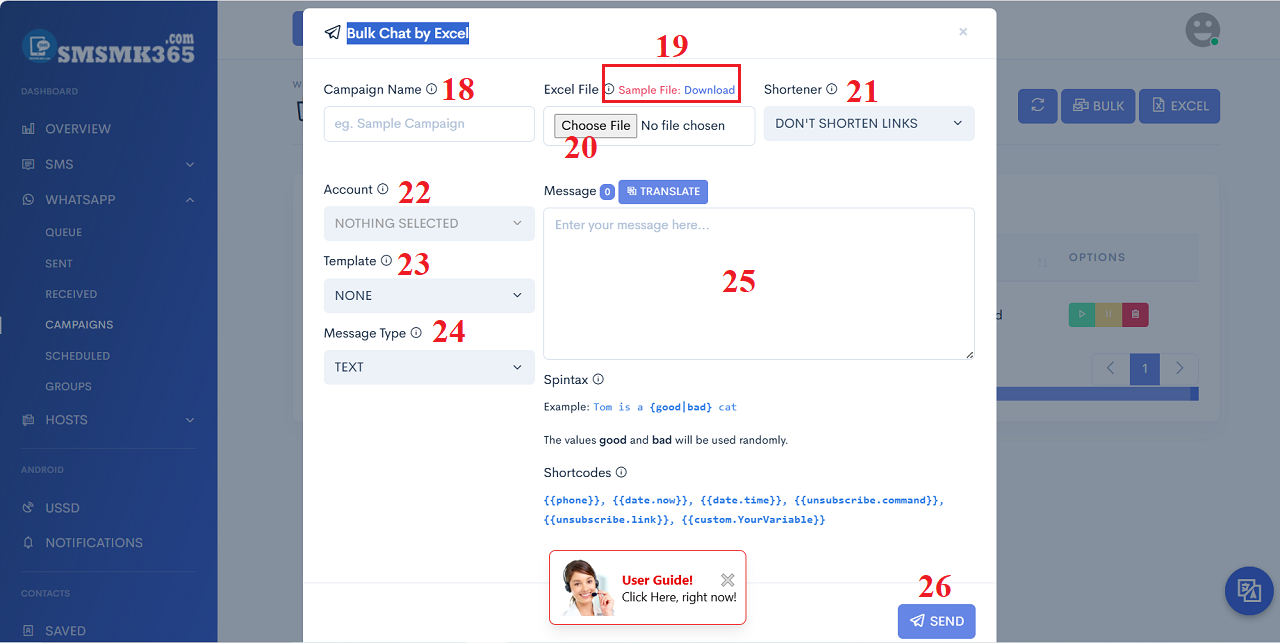
Task: Click the floating translate language button
Action: 1249,590
